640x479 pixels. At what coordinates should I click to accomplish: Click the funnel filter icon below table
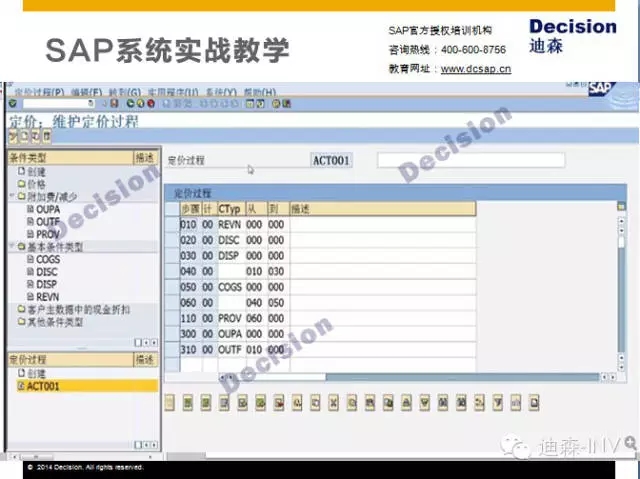(x=498, y=403)
